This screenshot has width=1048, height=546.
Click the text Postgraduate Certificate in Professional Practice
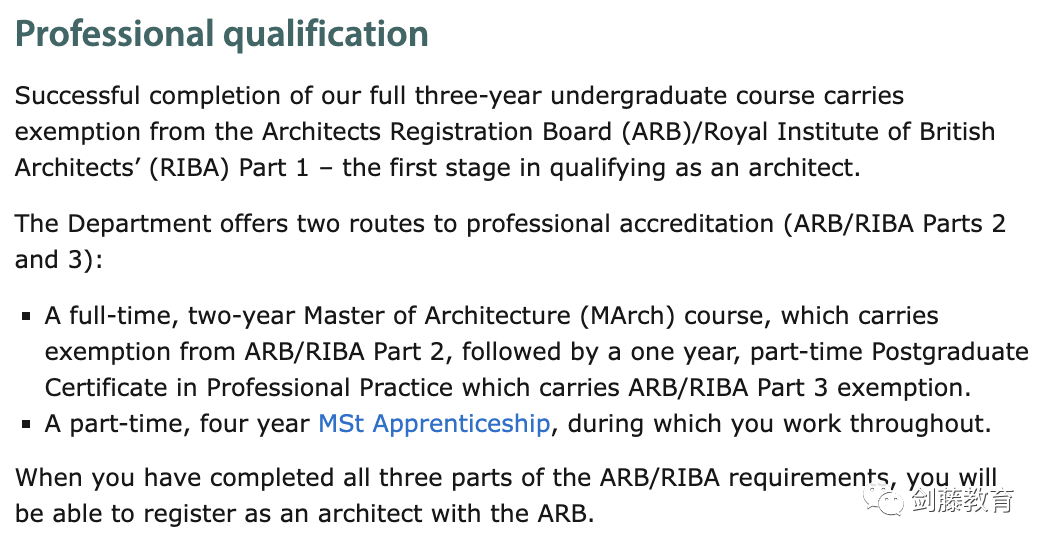(x=537, y=370)
